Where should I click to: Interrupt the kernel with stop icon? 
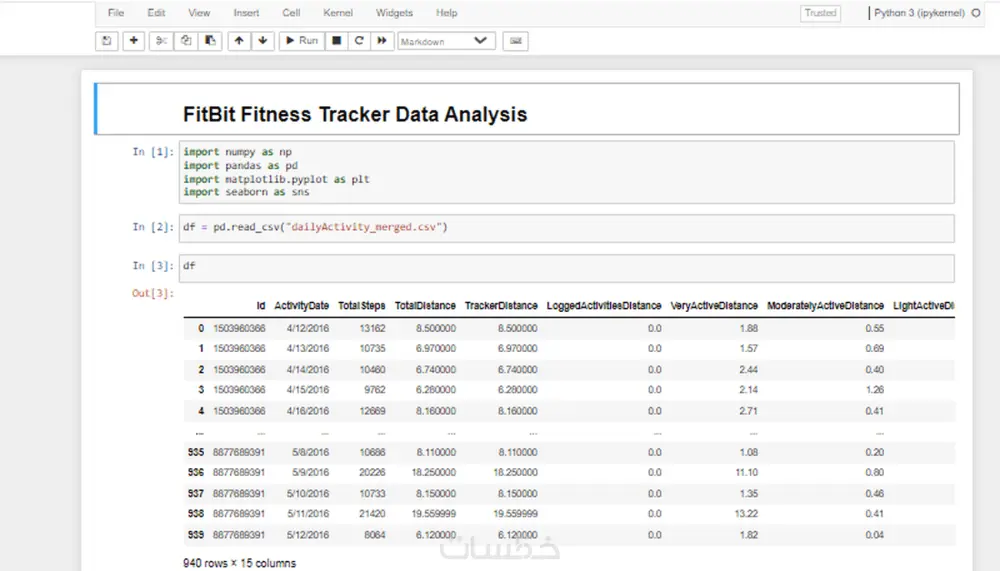336,41
